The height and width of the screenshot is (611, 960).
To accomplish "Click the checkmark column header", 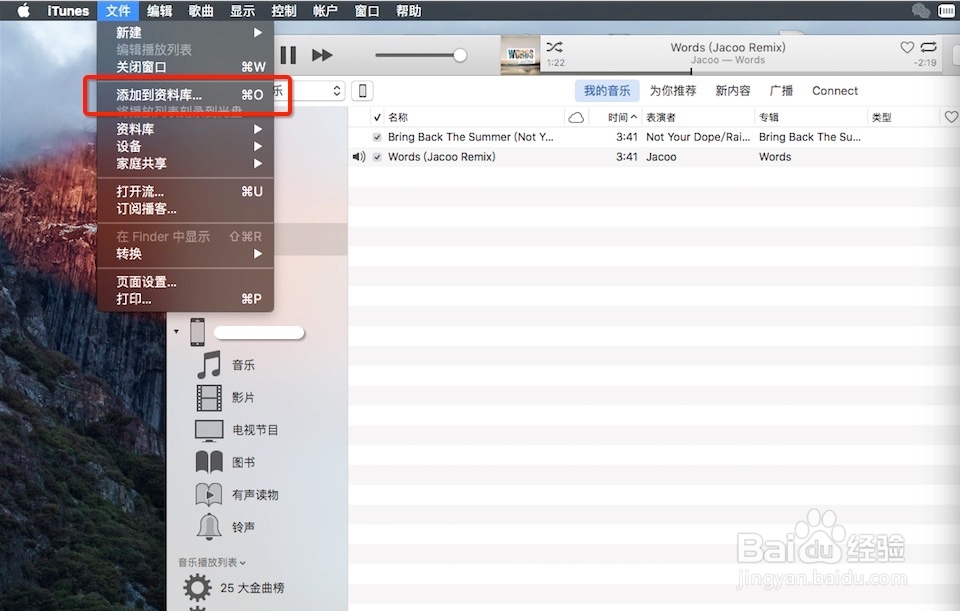I will point(377,117).
